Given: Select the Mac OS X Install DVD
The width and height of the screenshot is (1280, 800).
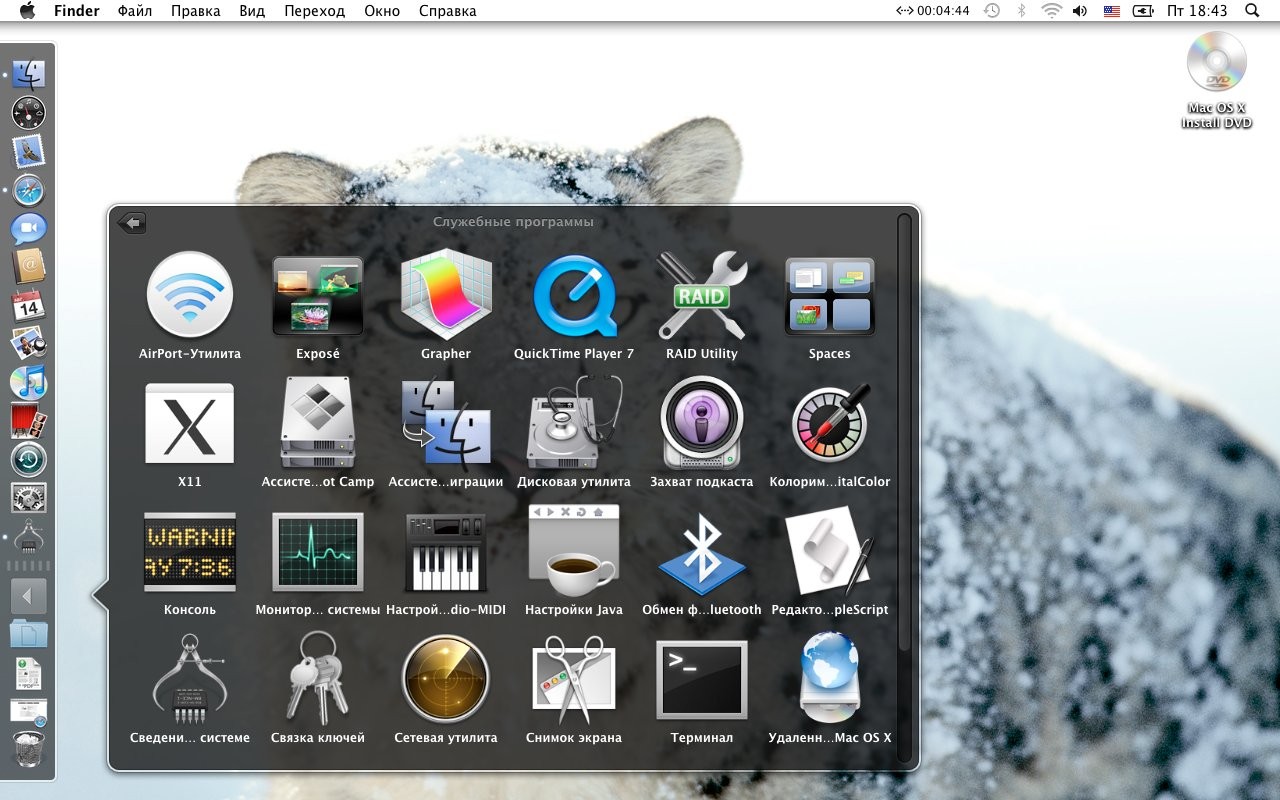Looking at the screenshot, I should [x=1216, y=80].
